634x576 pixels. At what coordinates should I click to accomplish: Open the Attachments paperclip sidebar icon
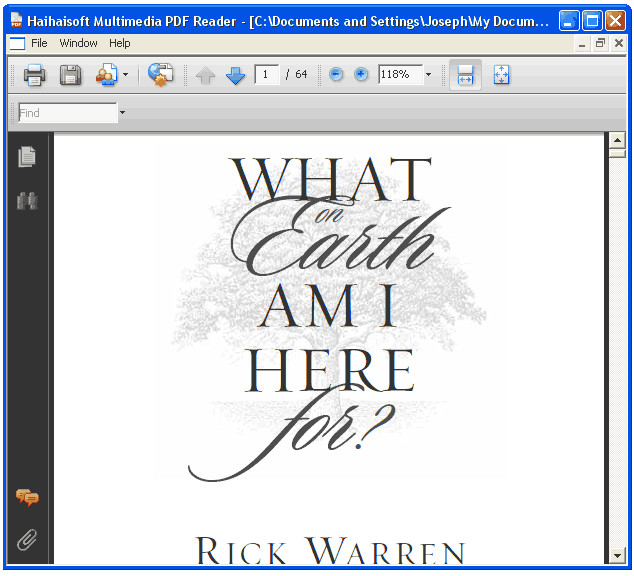click(27, 539)
